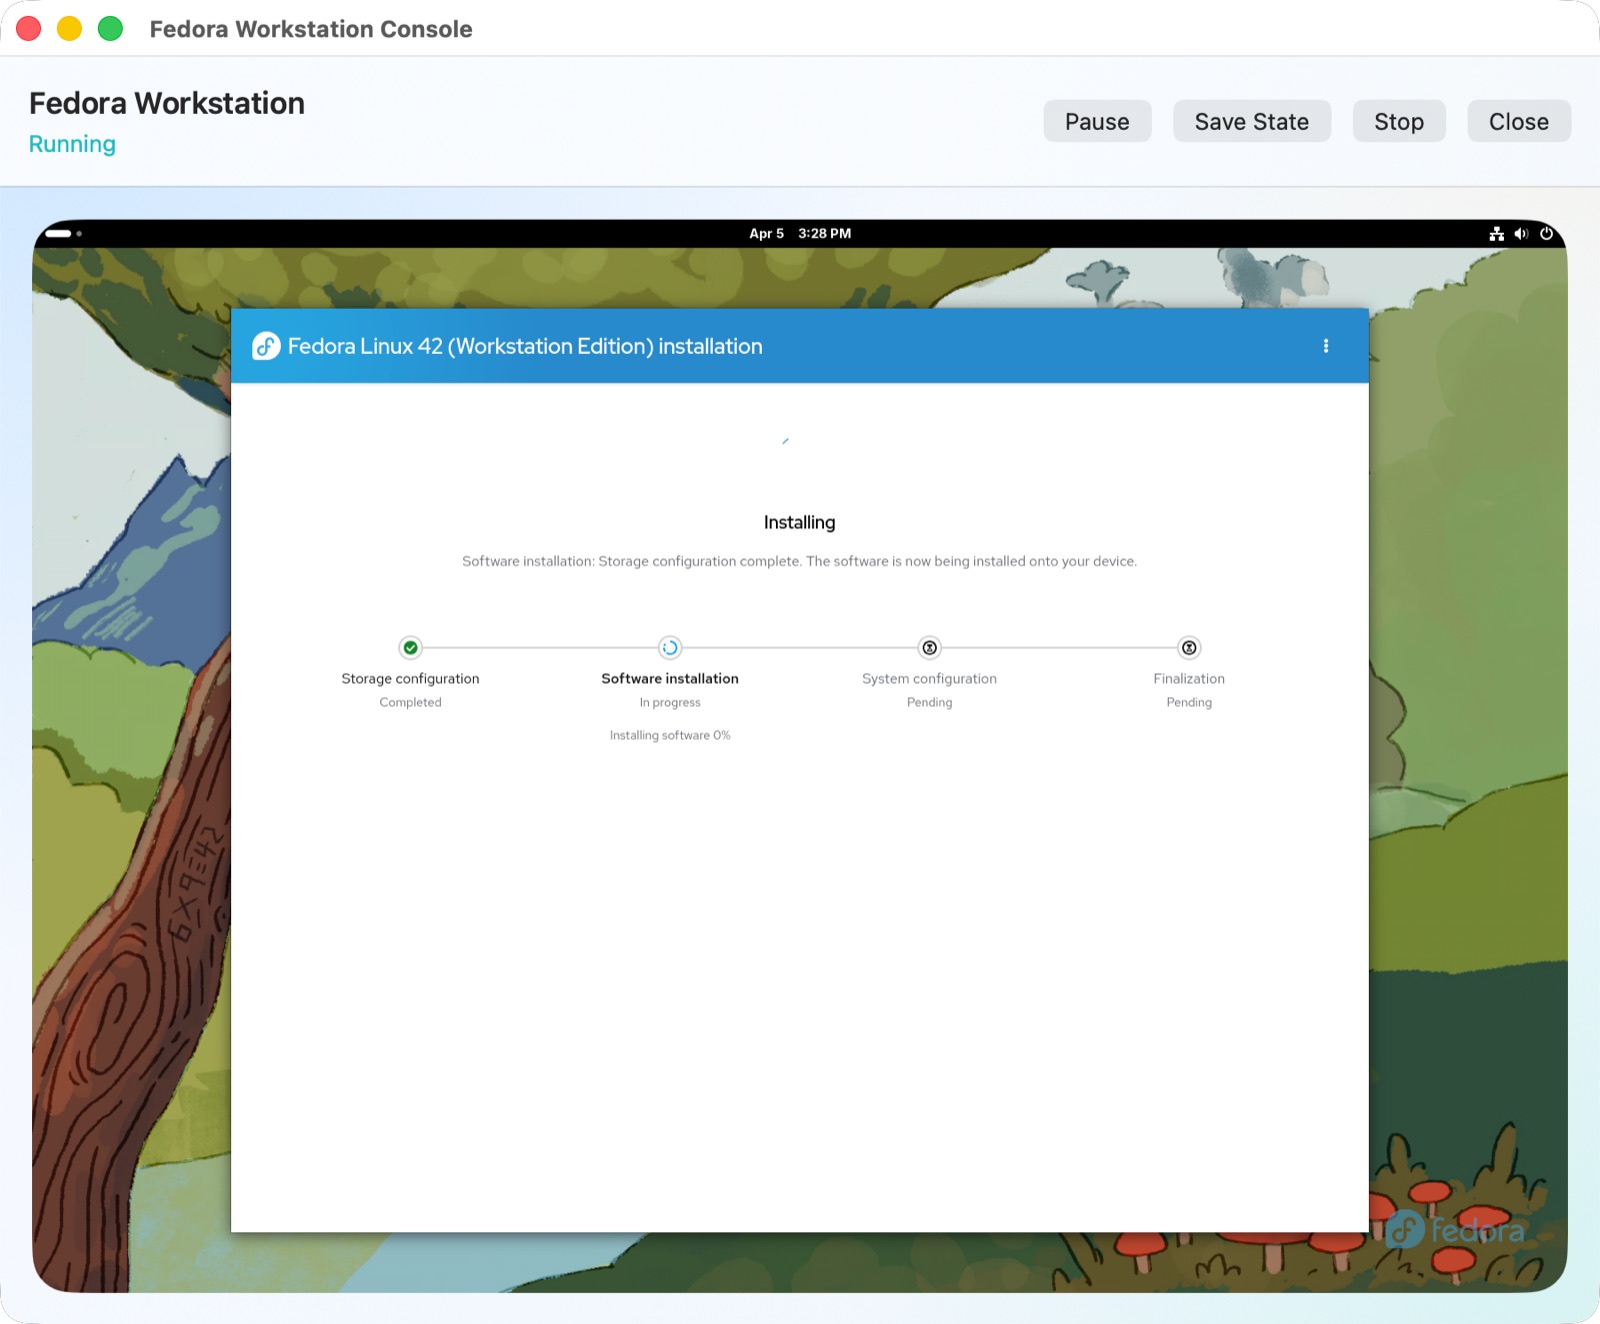Click the network status icon in the VM top bar
Viewport: 1600px width, 1324px height.
(1497, 233)
